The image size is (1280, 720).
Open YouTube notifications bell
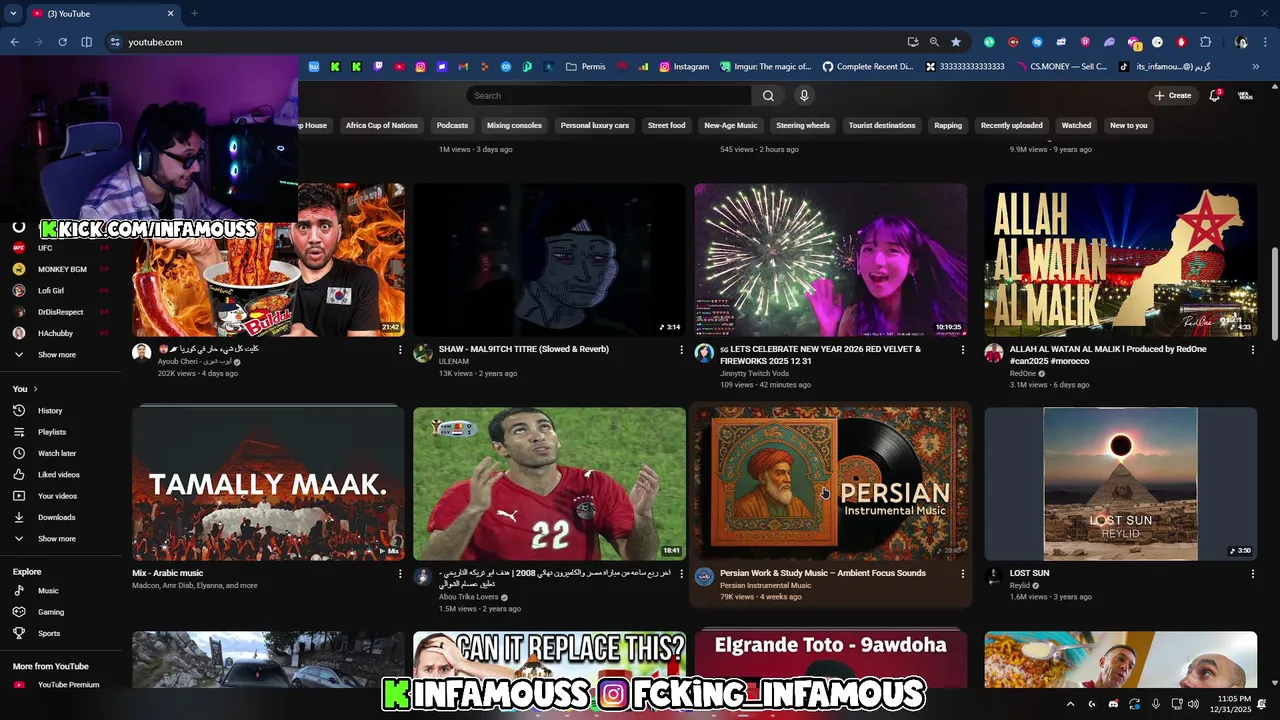1215,96
